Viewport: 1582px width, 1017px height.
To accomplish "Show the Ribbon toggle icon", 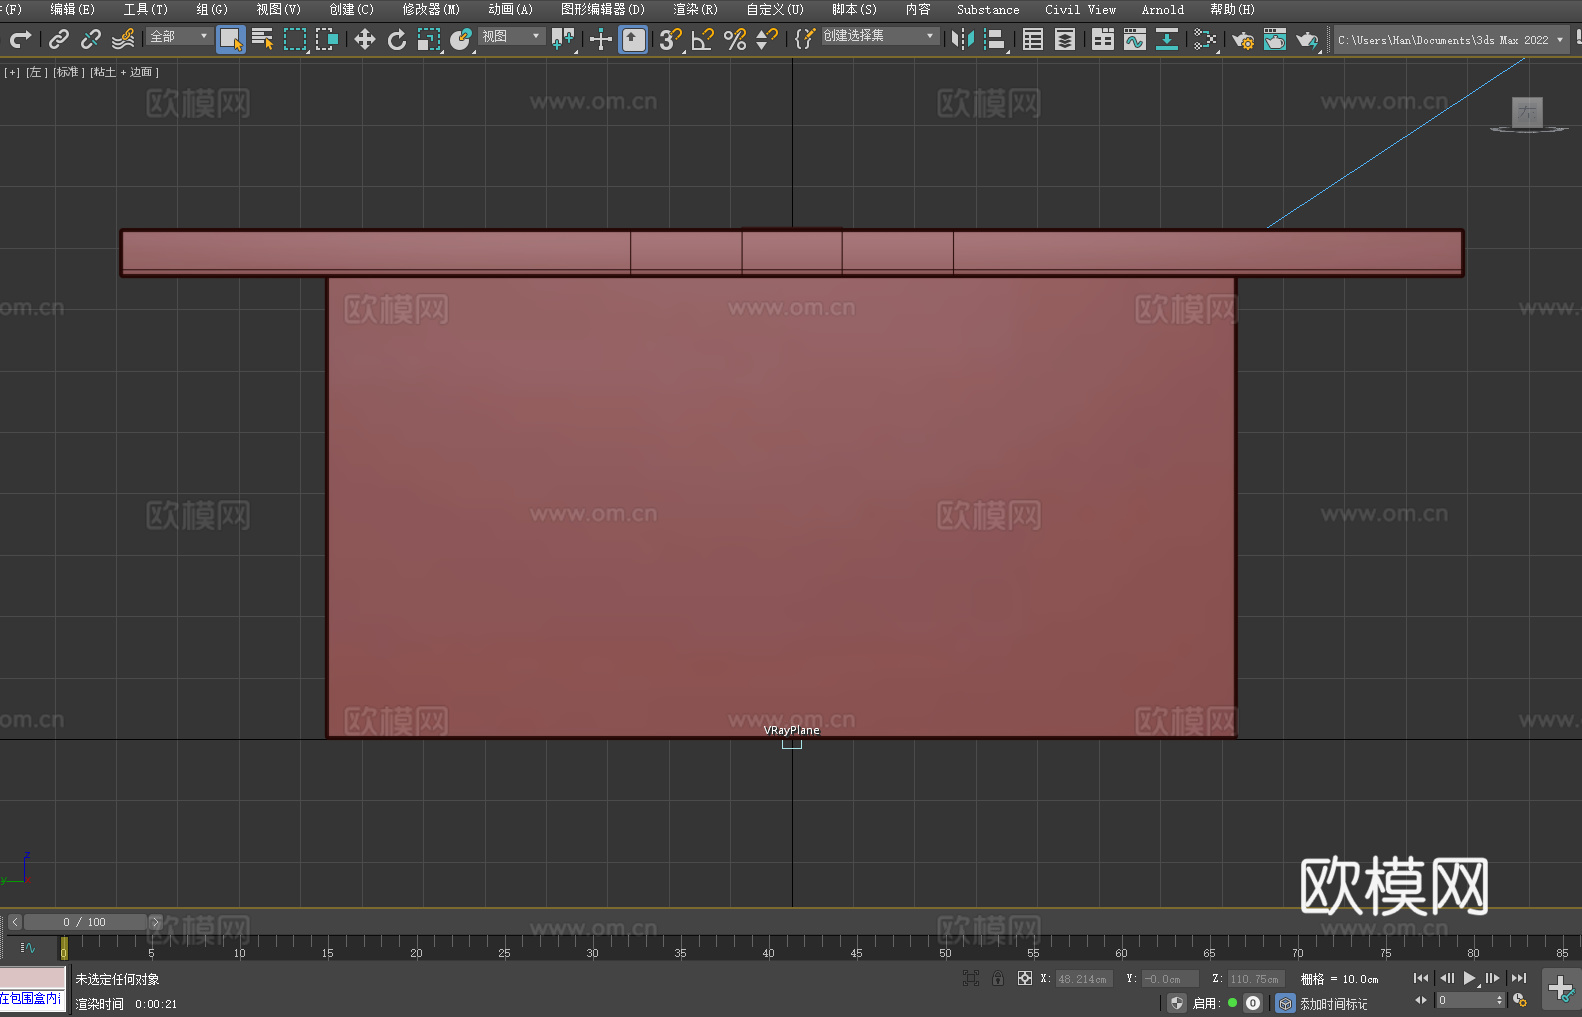I will (x=1103, y=39).
